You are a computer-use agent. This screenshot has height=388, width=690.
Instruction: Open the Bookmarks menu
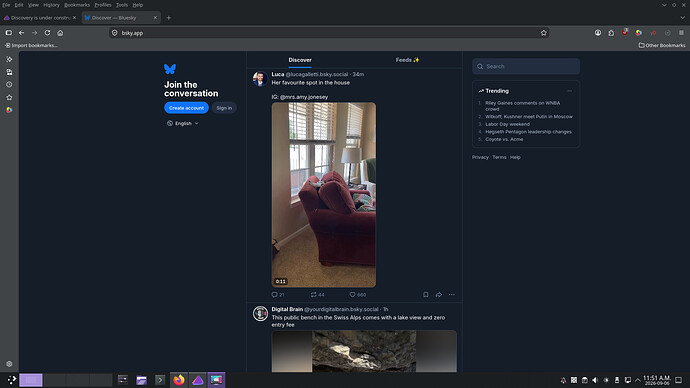77,5
